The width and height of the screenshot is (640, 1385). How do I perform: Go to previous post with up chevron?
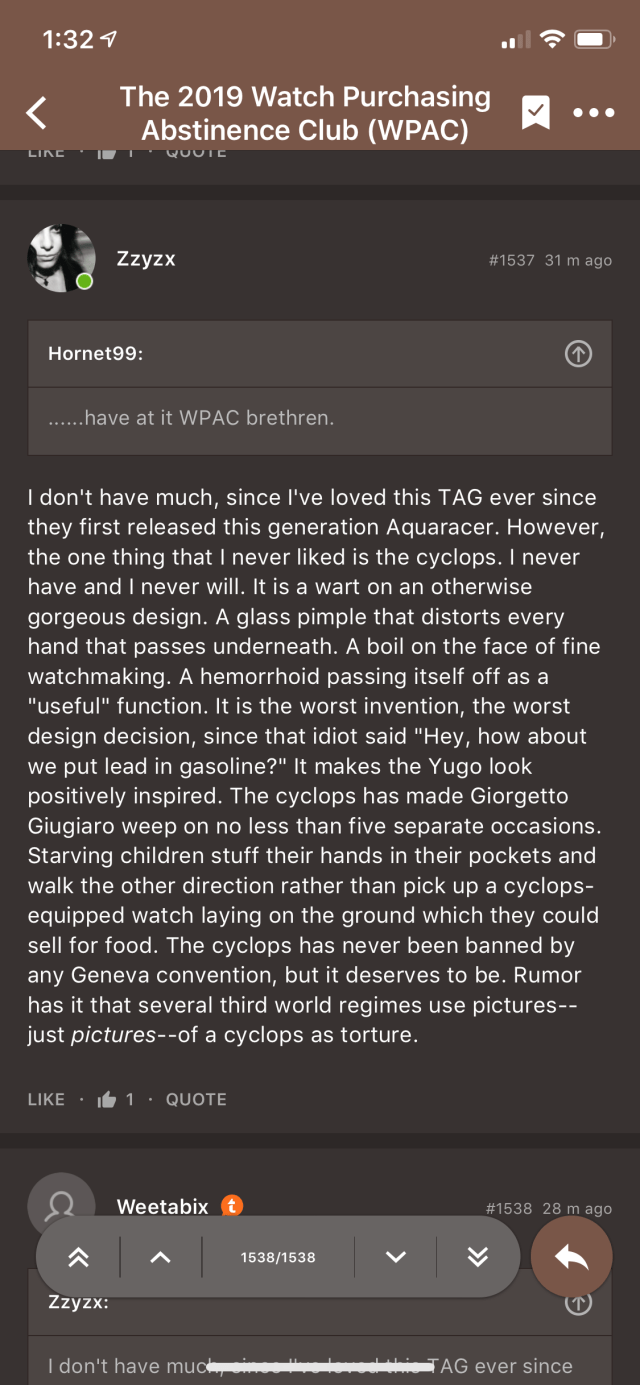point(160,1257)
